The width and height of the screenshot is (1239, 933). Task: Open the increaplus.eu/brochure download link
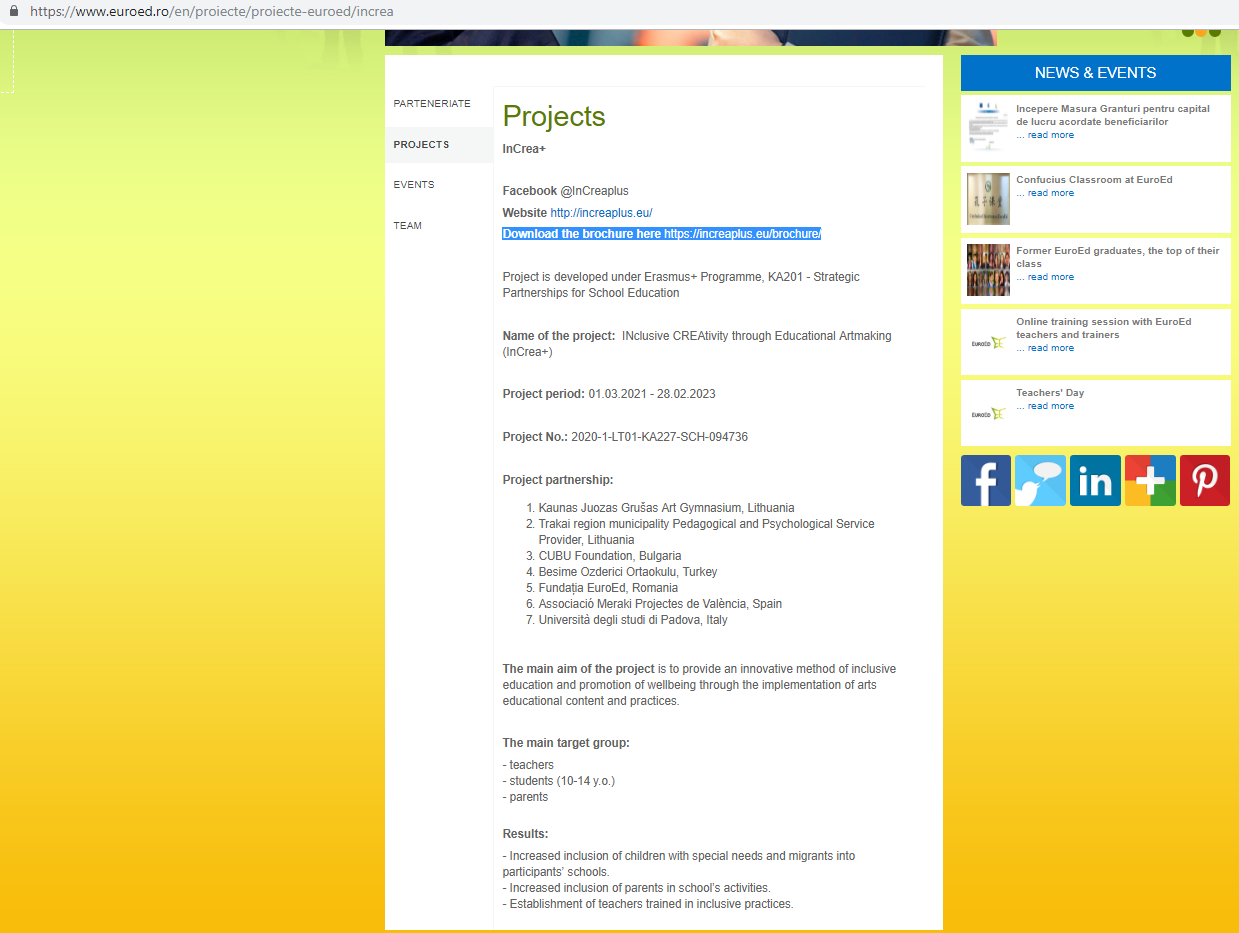742,234
